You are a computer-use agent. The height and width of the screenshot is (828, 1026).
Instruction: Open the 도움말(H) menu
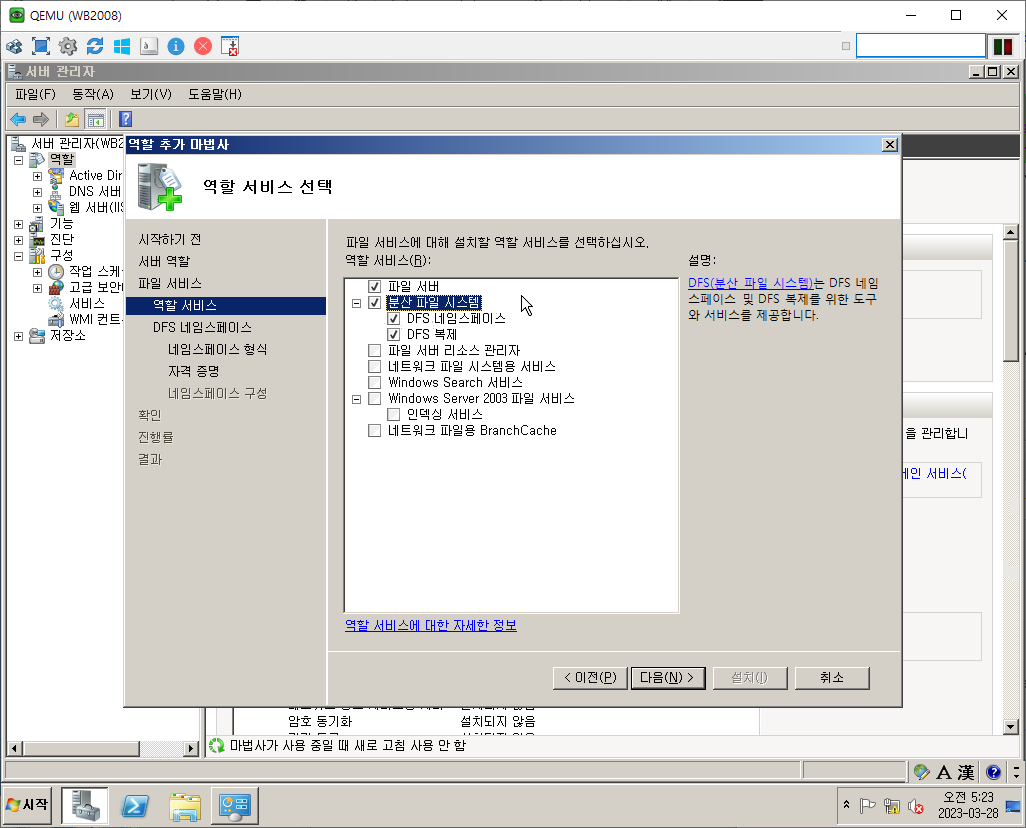(215, 94)
